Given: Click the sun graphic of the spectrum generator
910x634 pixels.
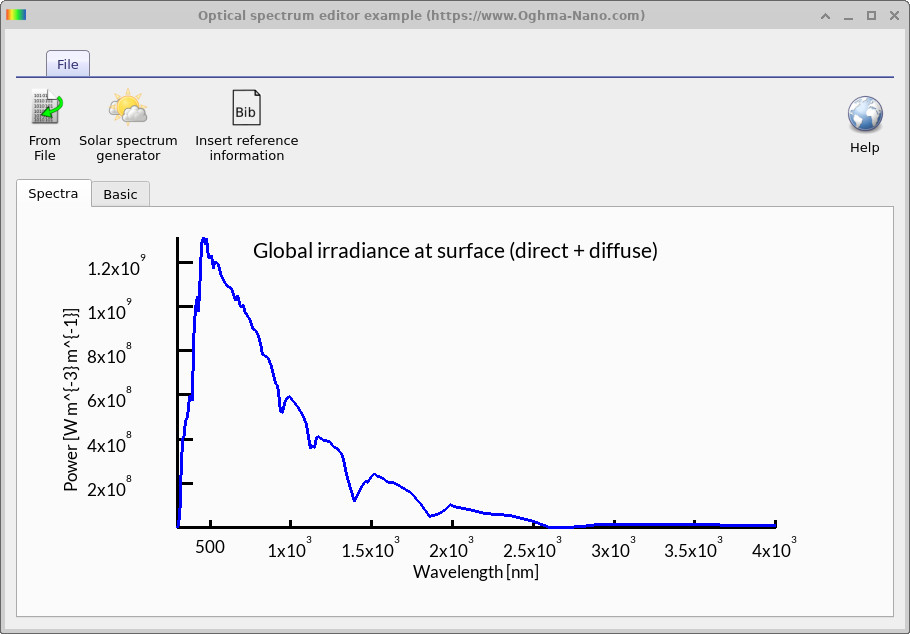Looking at the screenshot, I should [x=128, y=105].
